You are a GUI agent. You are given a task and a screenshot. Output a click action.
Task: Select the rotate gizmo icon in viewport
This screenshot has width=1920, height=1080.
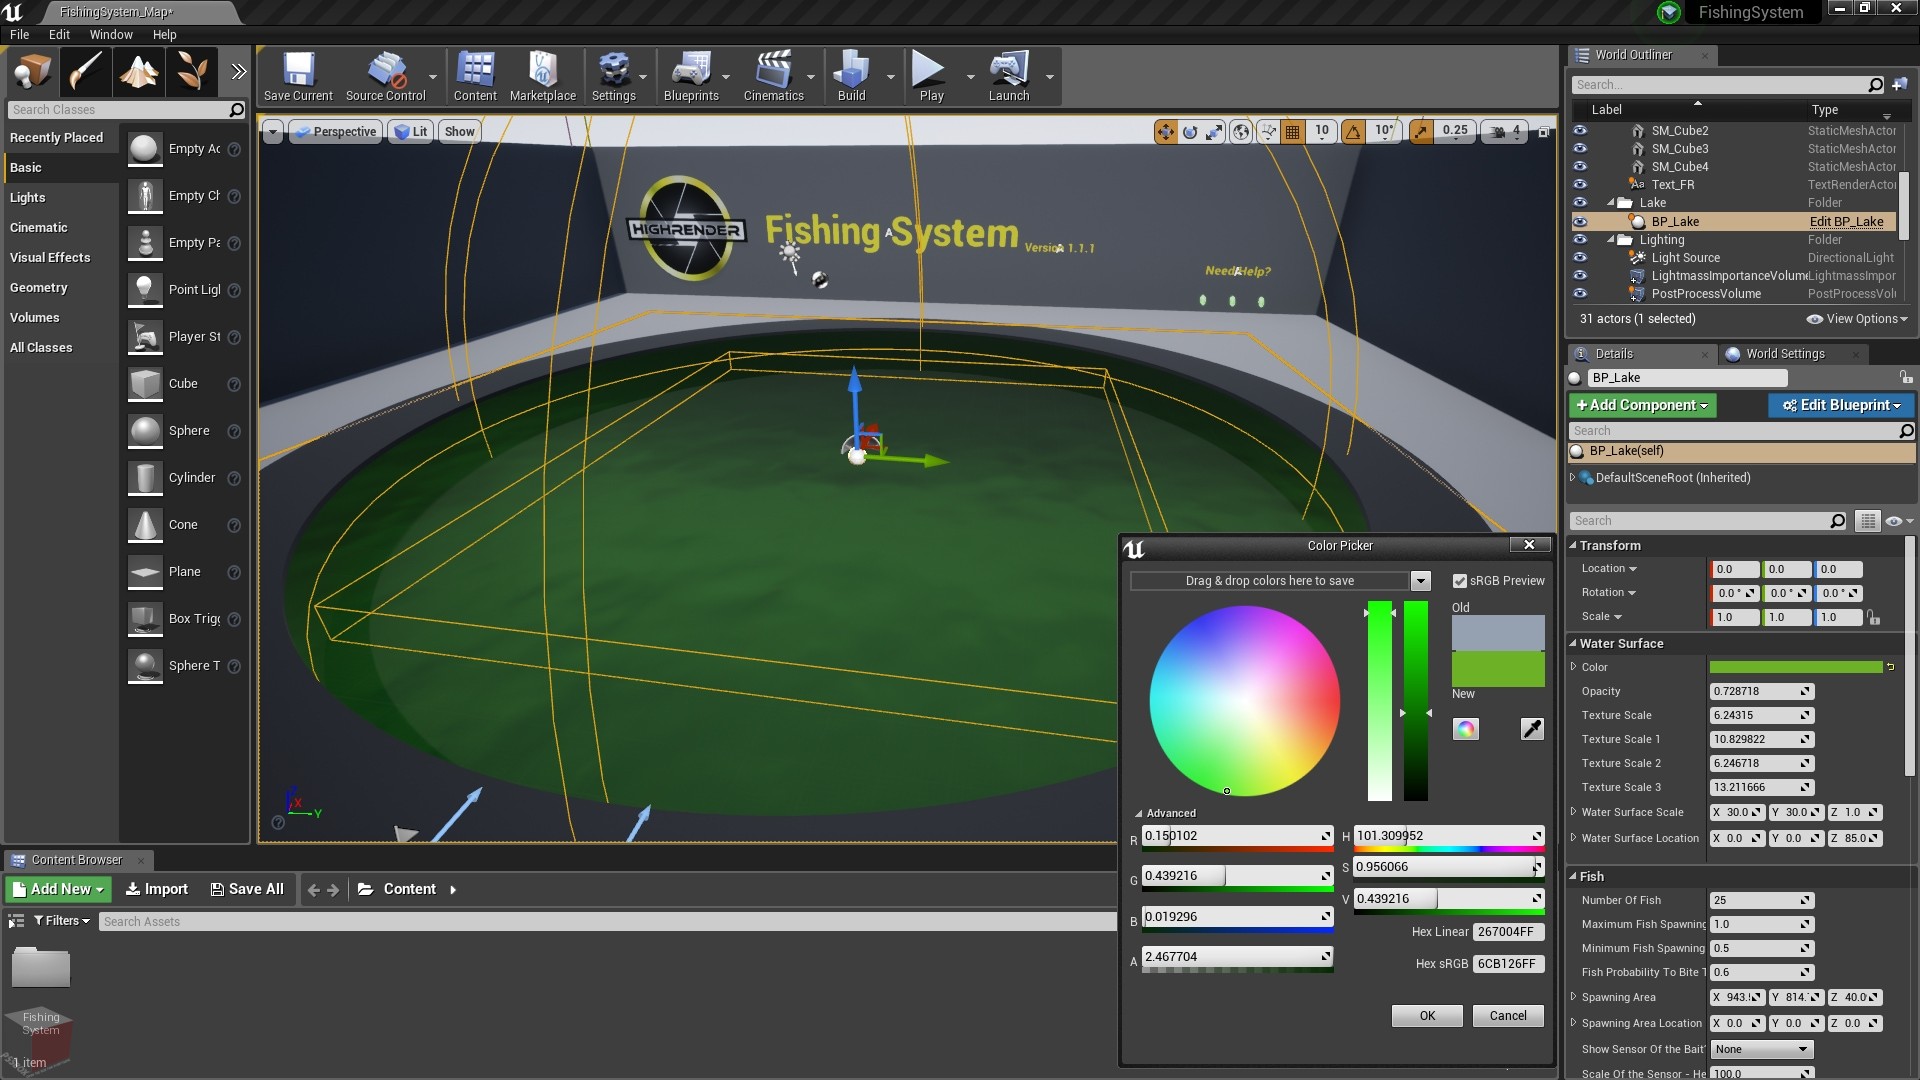1190,131
